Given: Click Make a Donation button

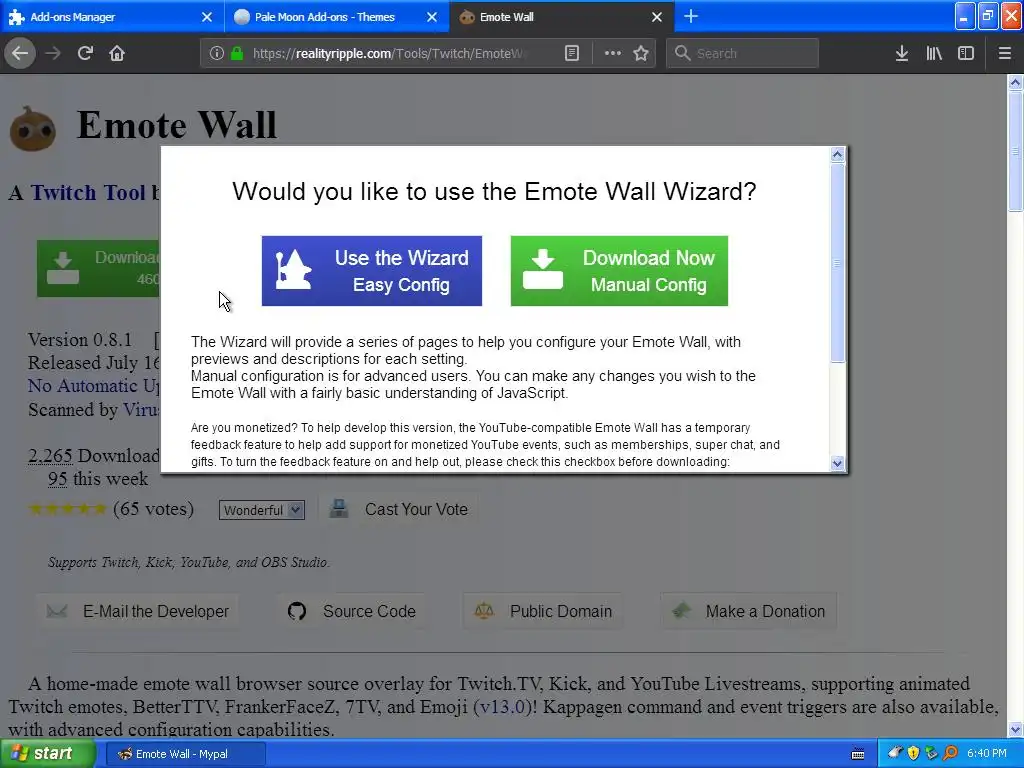Looking at the screenshot, I should (748, 611).
